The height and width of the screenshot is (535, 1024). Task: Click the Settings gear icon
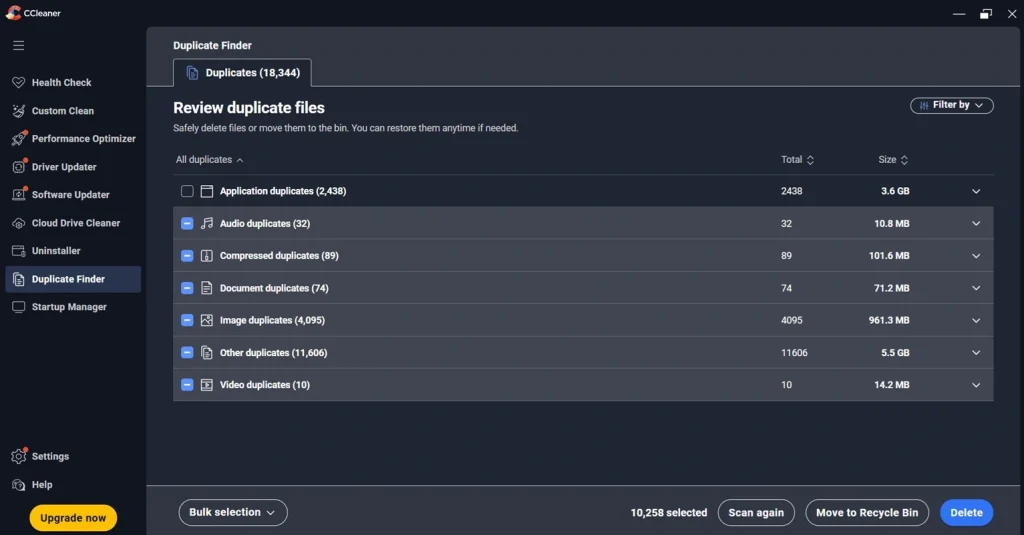tap(19, 456)
